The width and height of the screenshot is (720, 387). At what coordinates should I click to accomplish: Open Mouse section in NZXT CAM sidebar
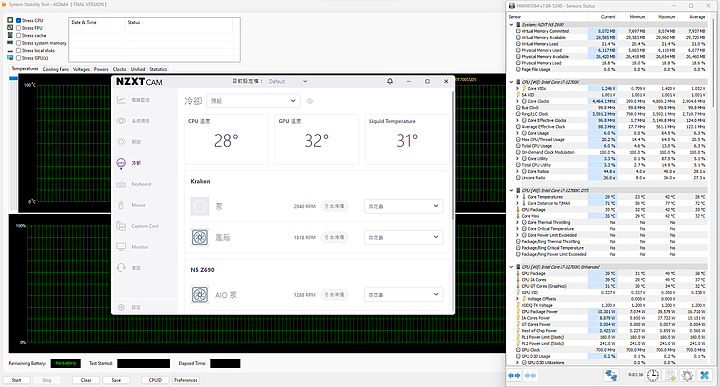[x=131, y=205]
